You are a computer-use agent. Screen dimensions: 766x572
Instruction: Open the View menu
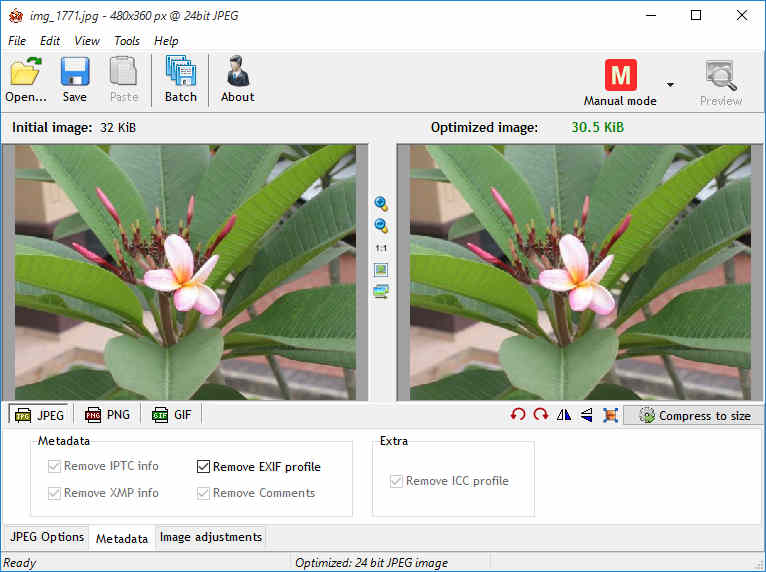coord(87,41)
